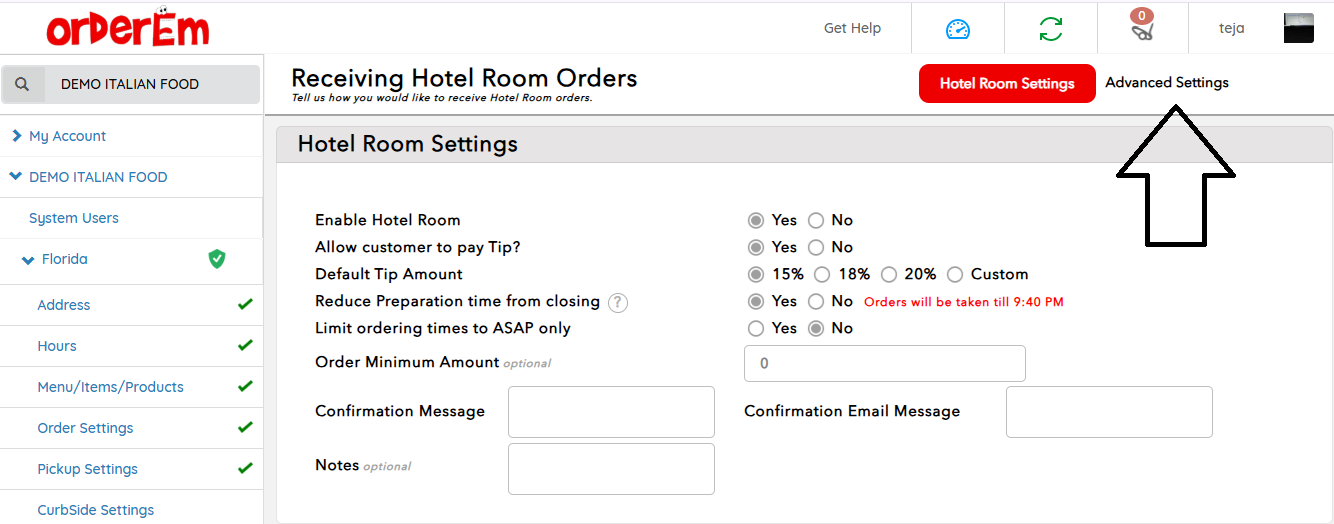The image size is (1334, 524).
Task: Collapse the Florida location node
Action: (28, 260)
